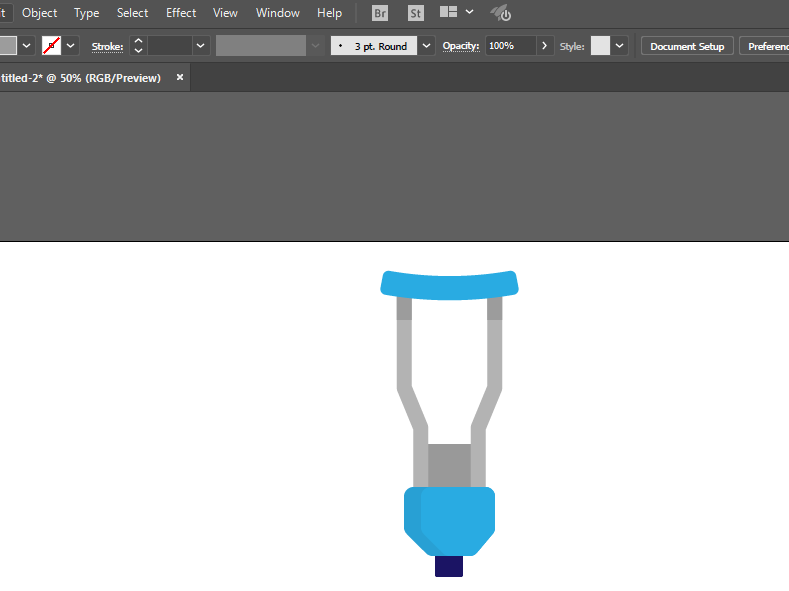
Task: Click the Adobe Stock St icon
Action: (x=415, y=13)
